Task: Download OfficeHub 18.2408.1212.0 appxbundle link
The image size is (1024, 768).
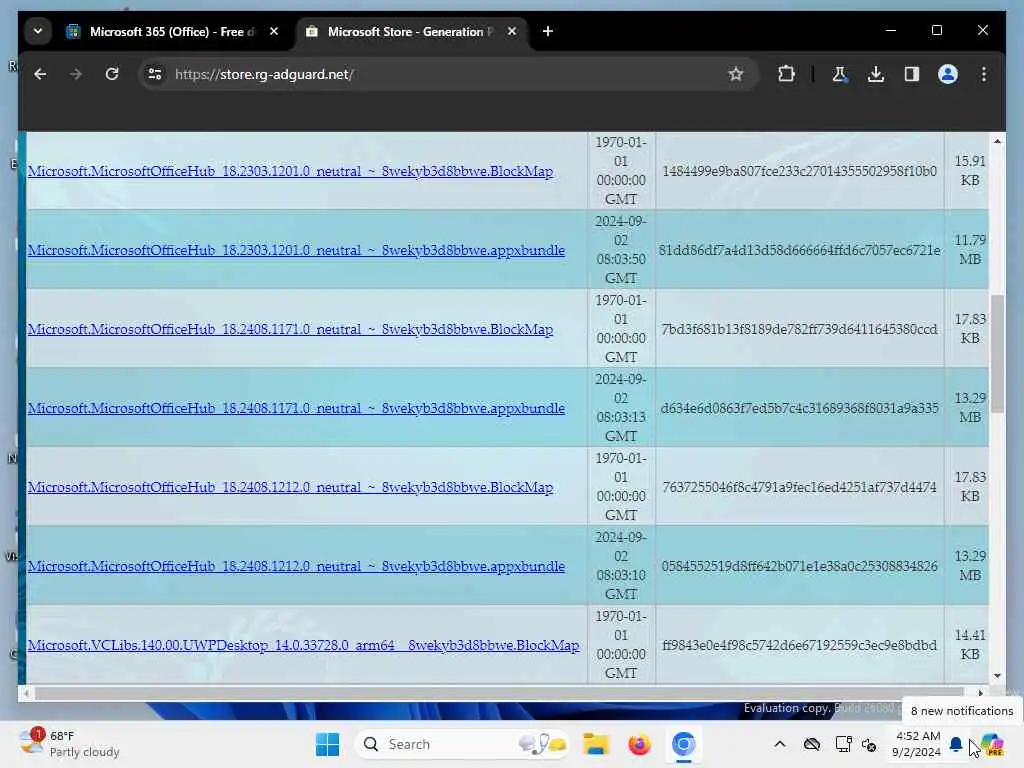Action: pyautogui.click(x=296, y=566)
